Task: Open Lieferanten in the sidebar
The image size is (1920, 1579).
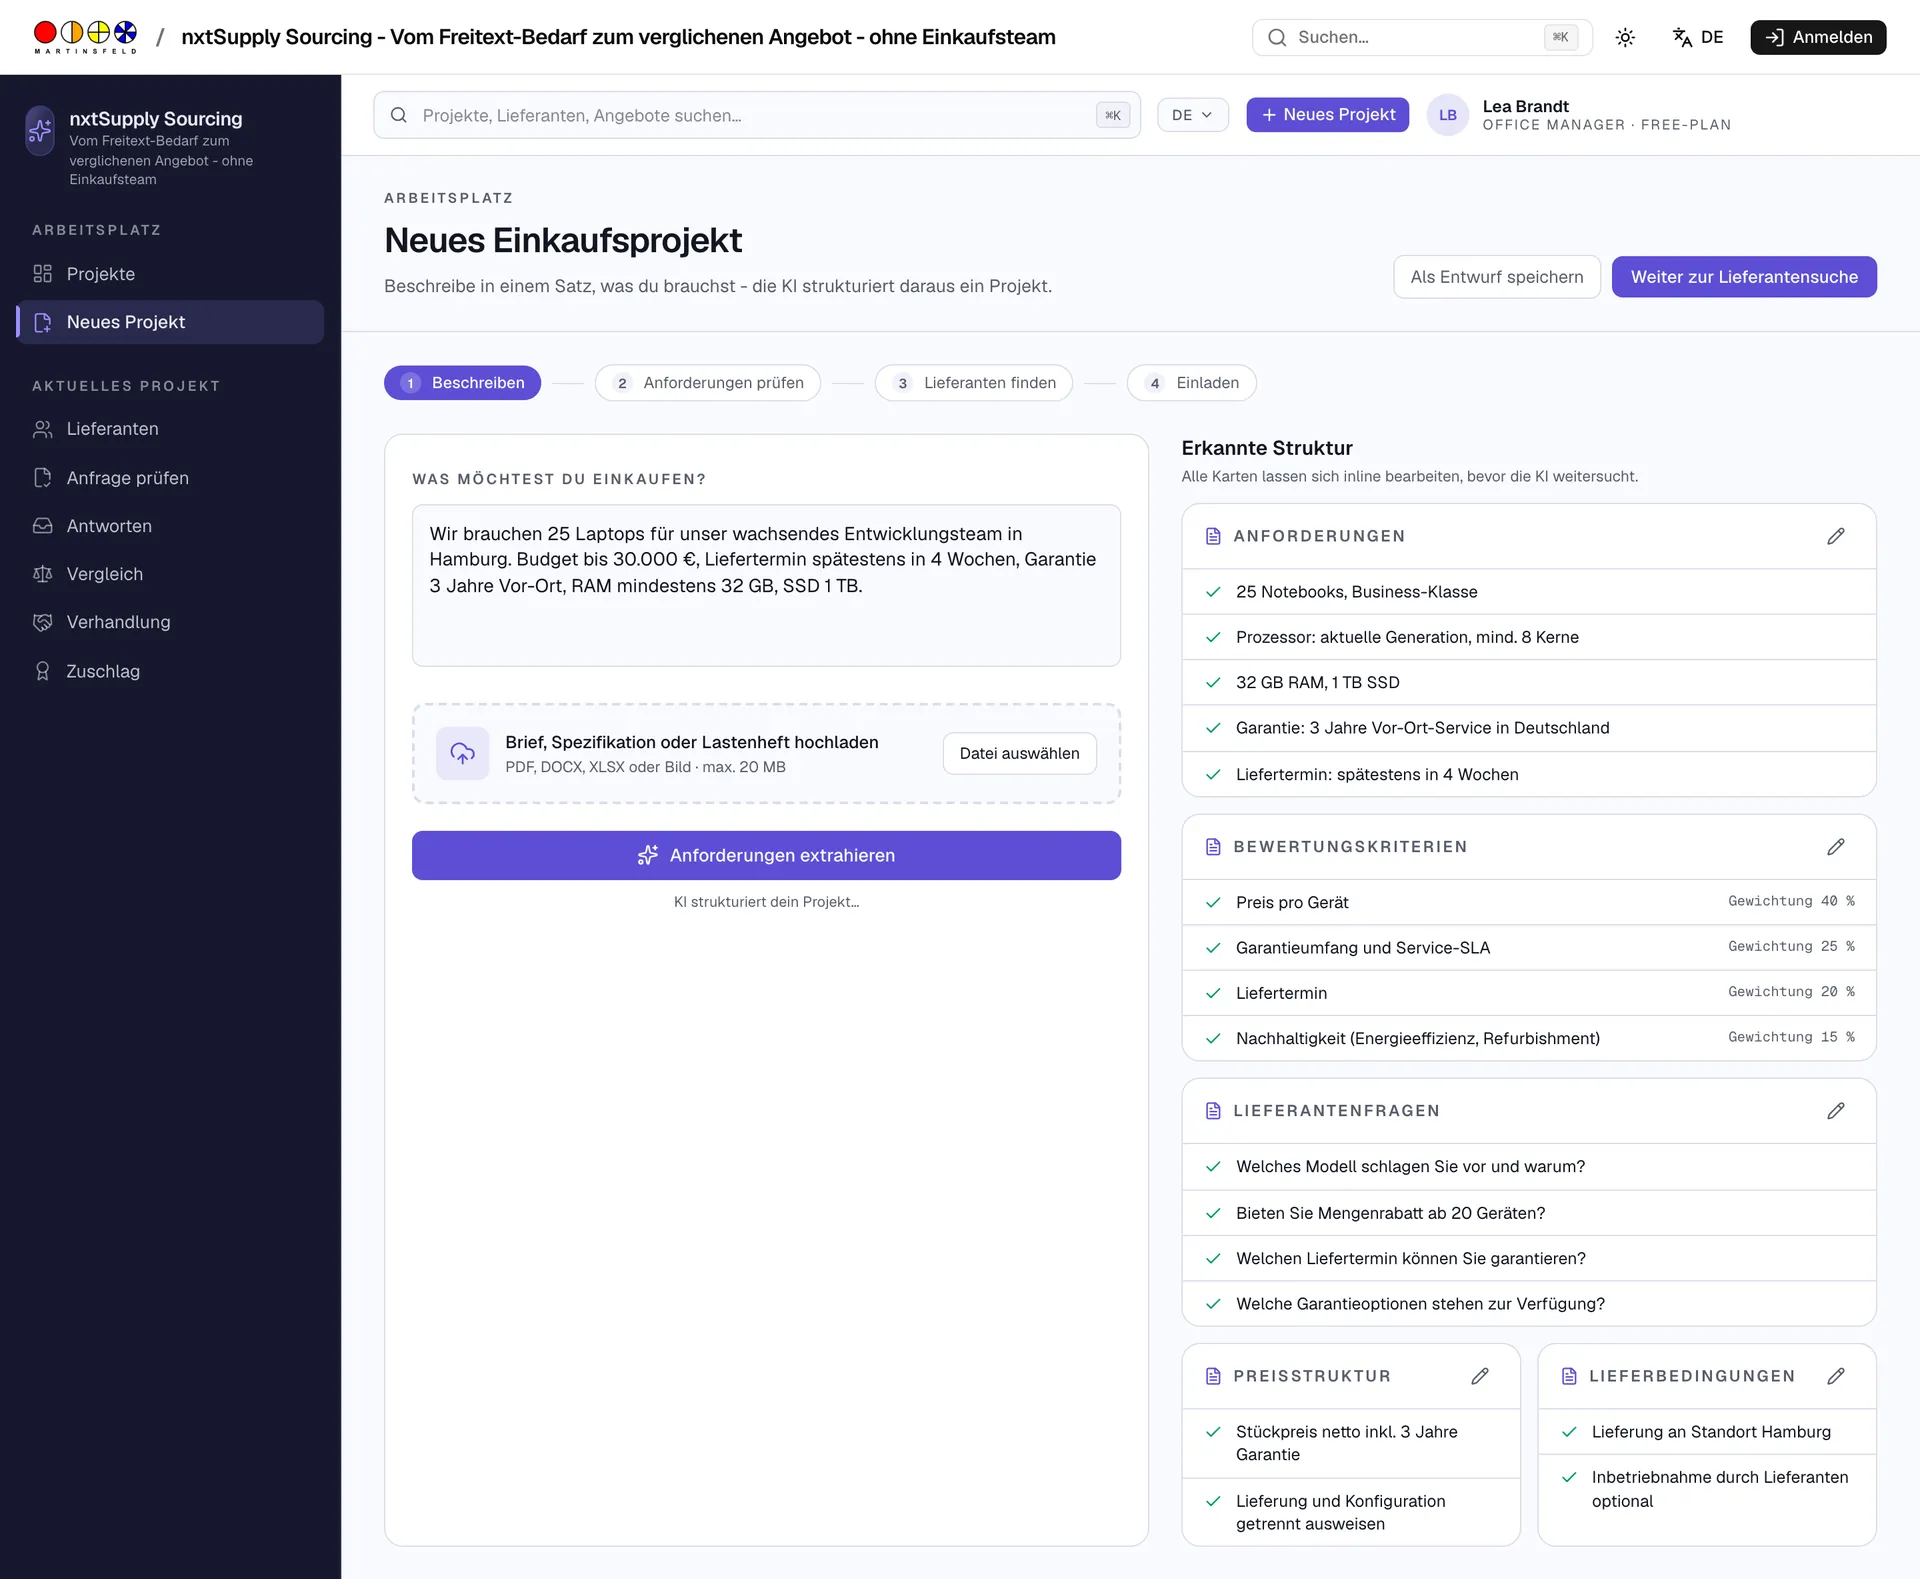Action: click(170, 429)
